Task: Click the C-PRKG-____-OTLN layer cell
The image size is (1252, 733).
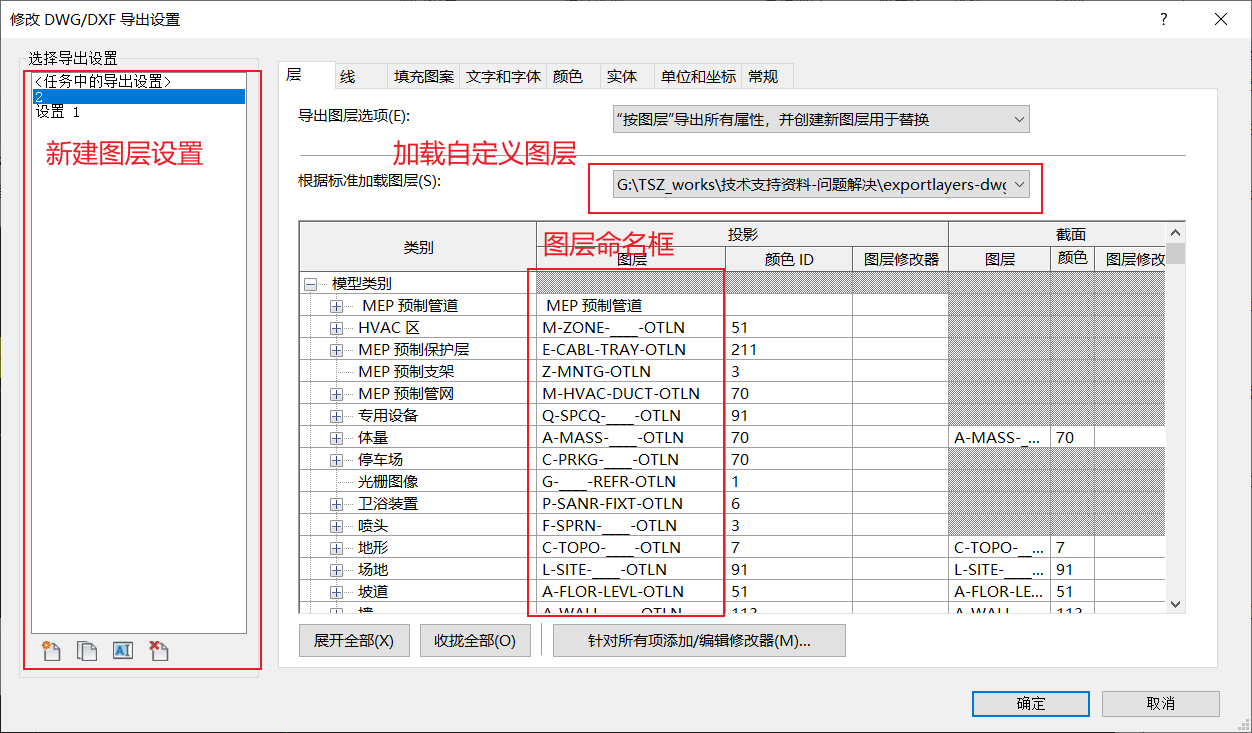Action: 631,460
